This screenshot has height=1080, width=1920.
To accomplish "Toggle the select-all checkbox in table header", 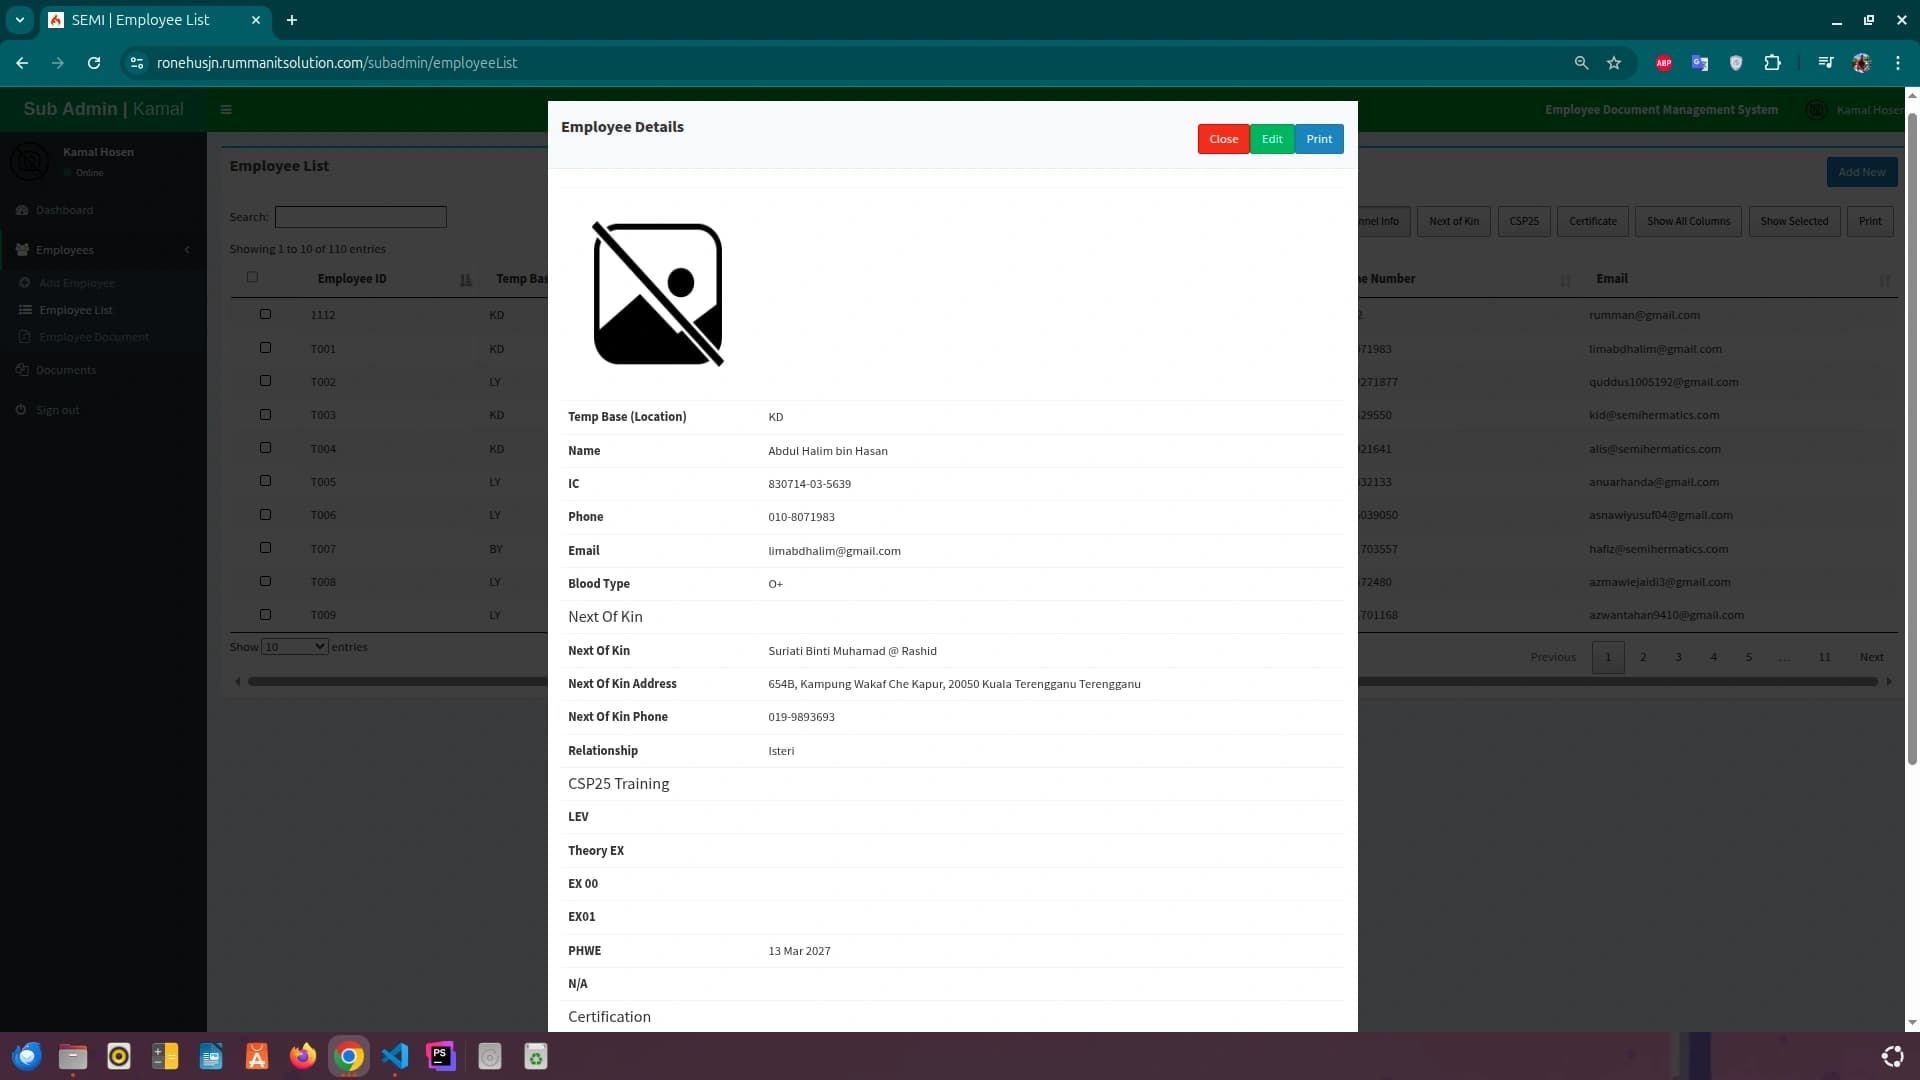I will pyautogui.click(x=252, y=277).
